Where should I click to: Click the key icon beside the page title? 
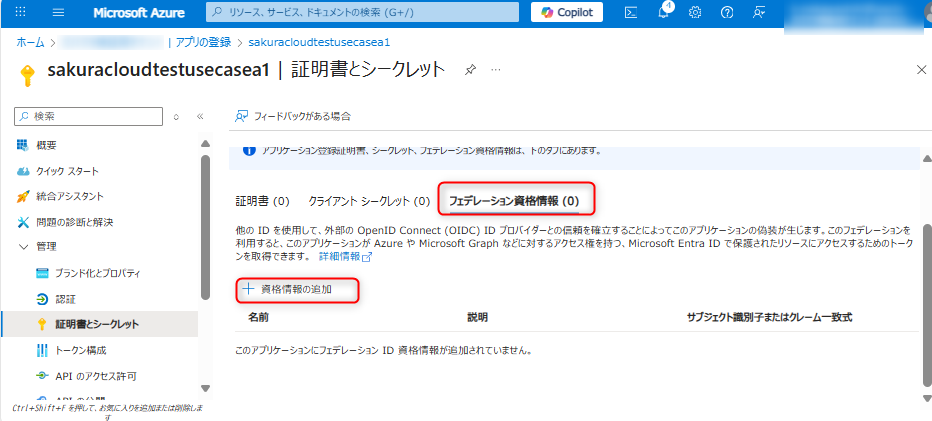click(27, 74)
